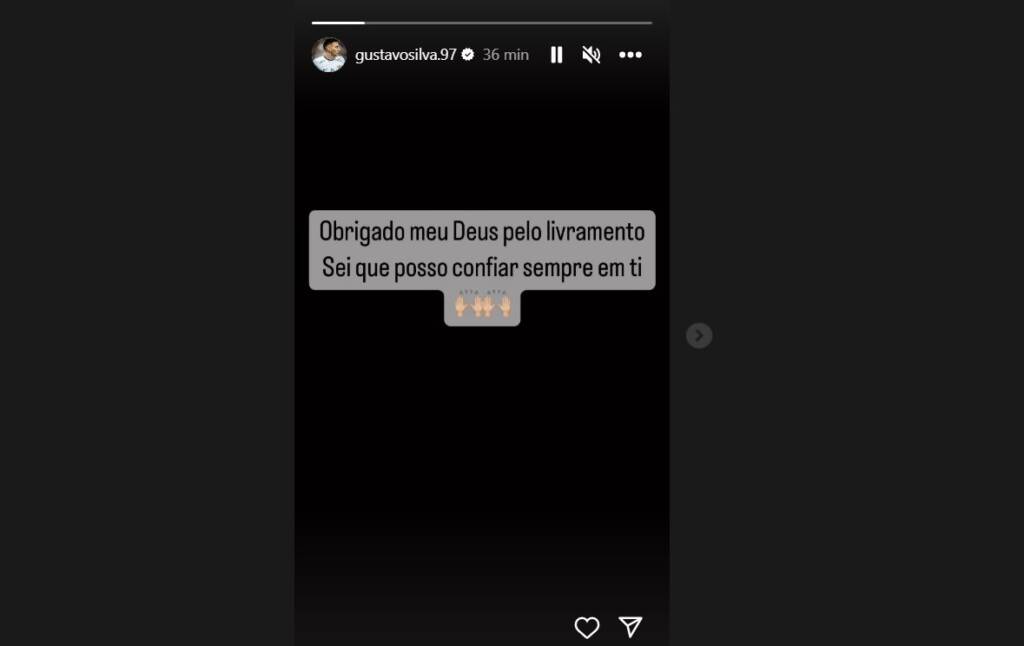The width and height of the screenshot is (1024, 646).
Task: Unmute the story sound
Action: tap(591, 55)
